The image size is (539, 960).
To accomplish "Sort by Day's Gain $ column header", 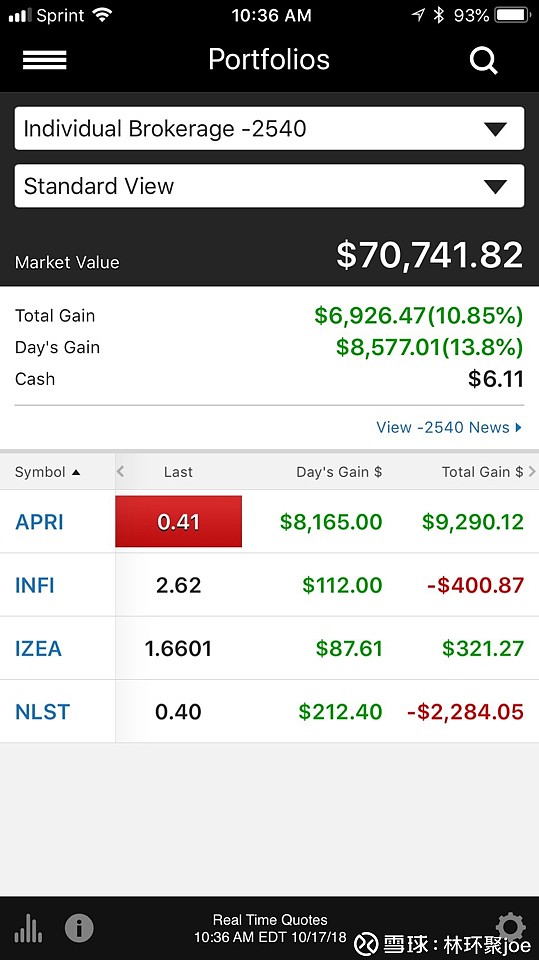I will (339, 472).
